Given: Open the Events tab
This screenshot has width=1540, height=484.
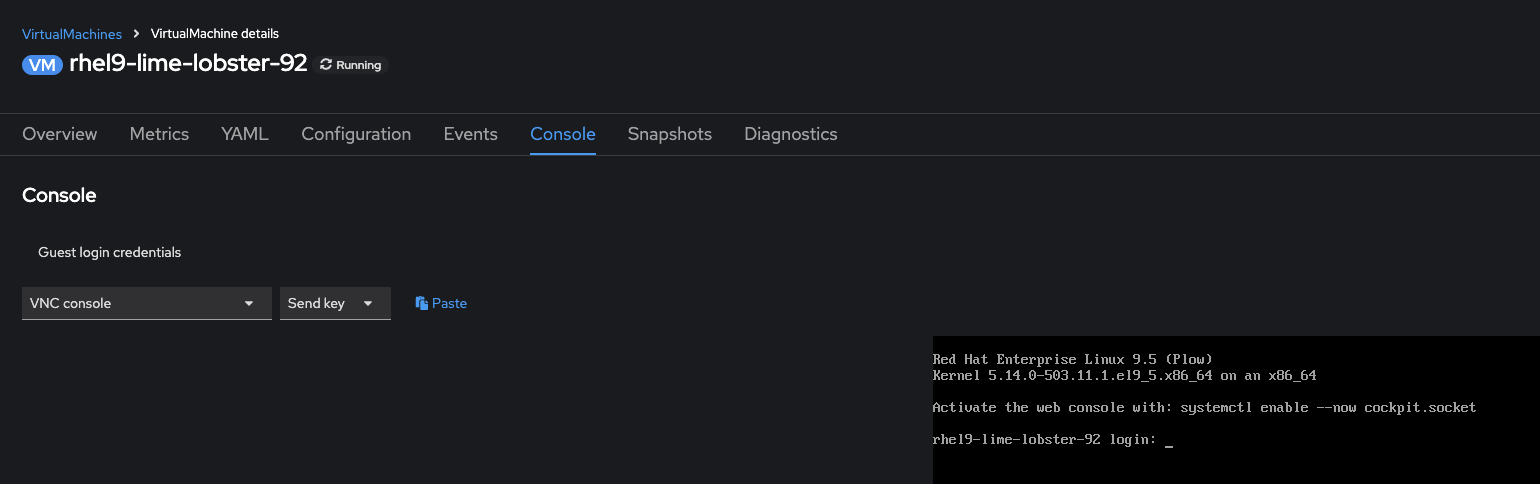Looking at the screenshot, I should click(x=470, y=134).
